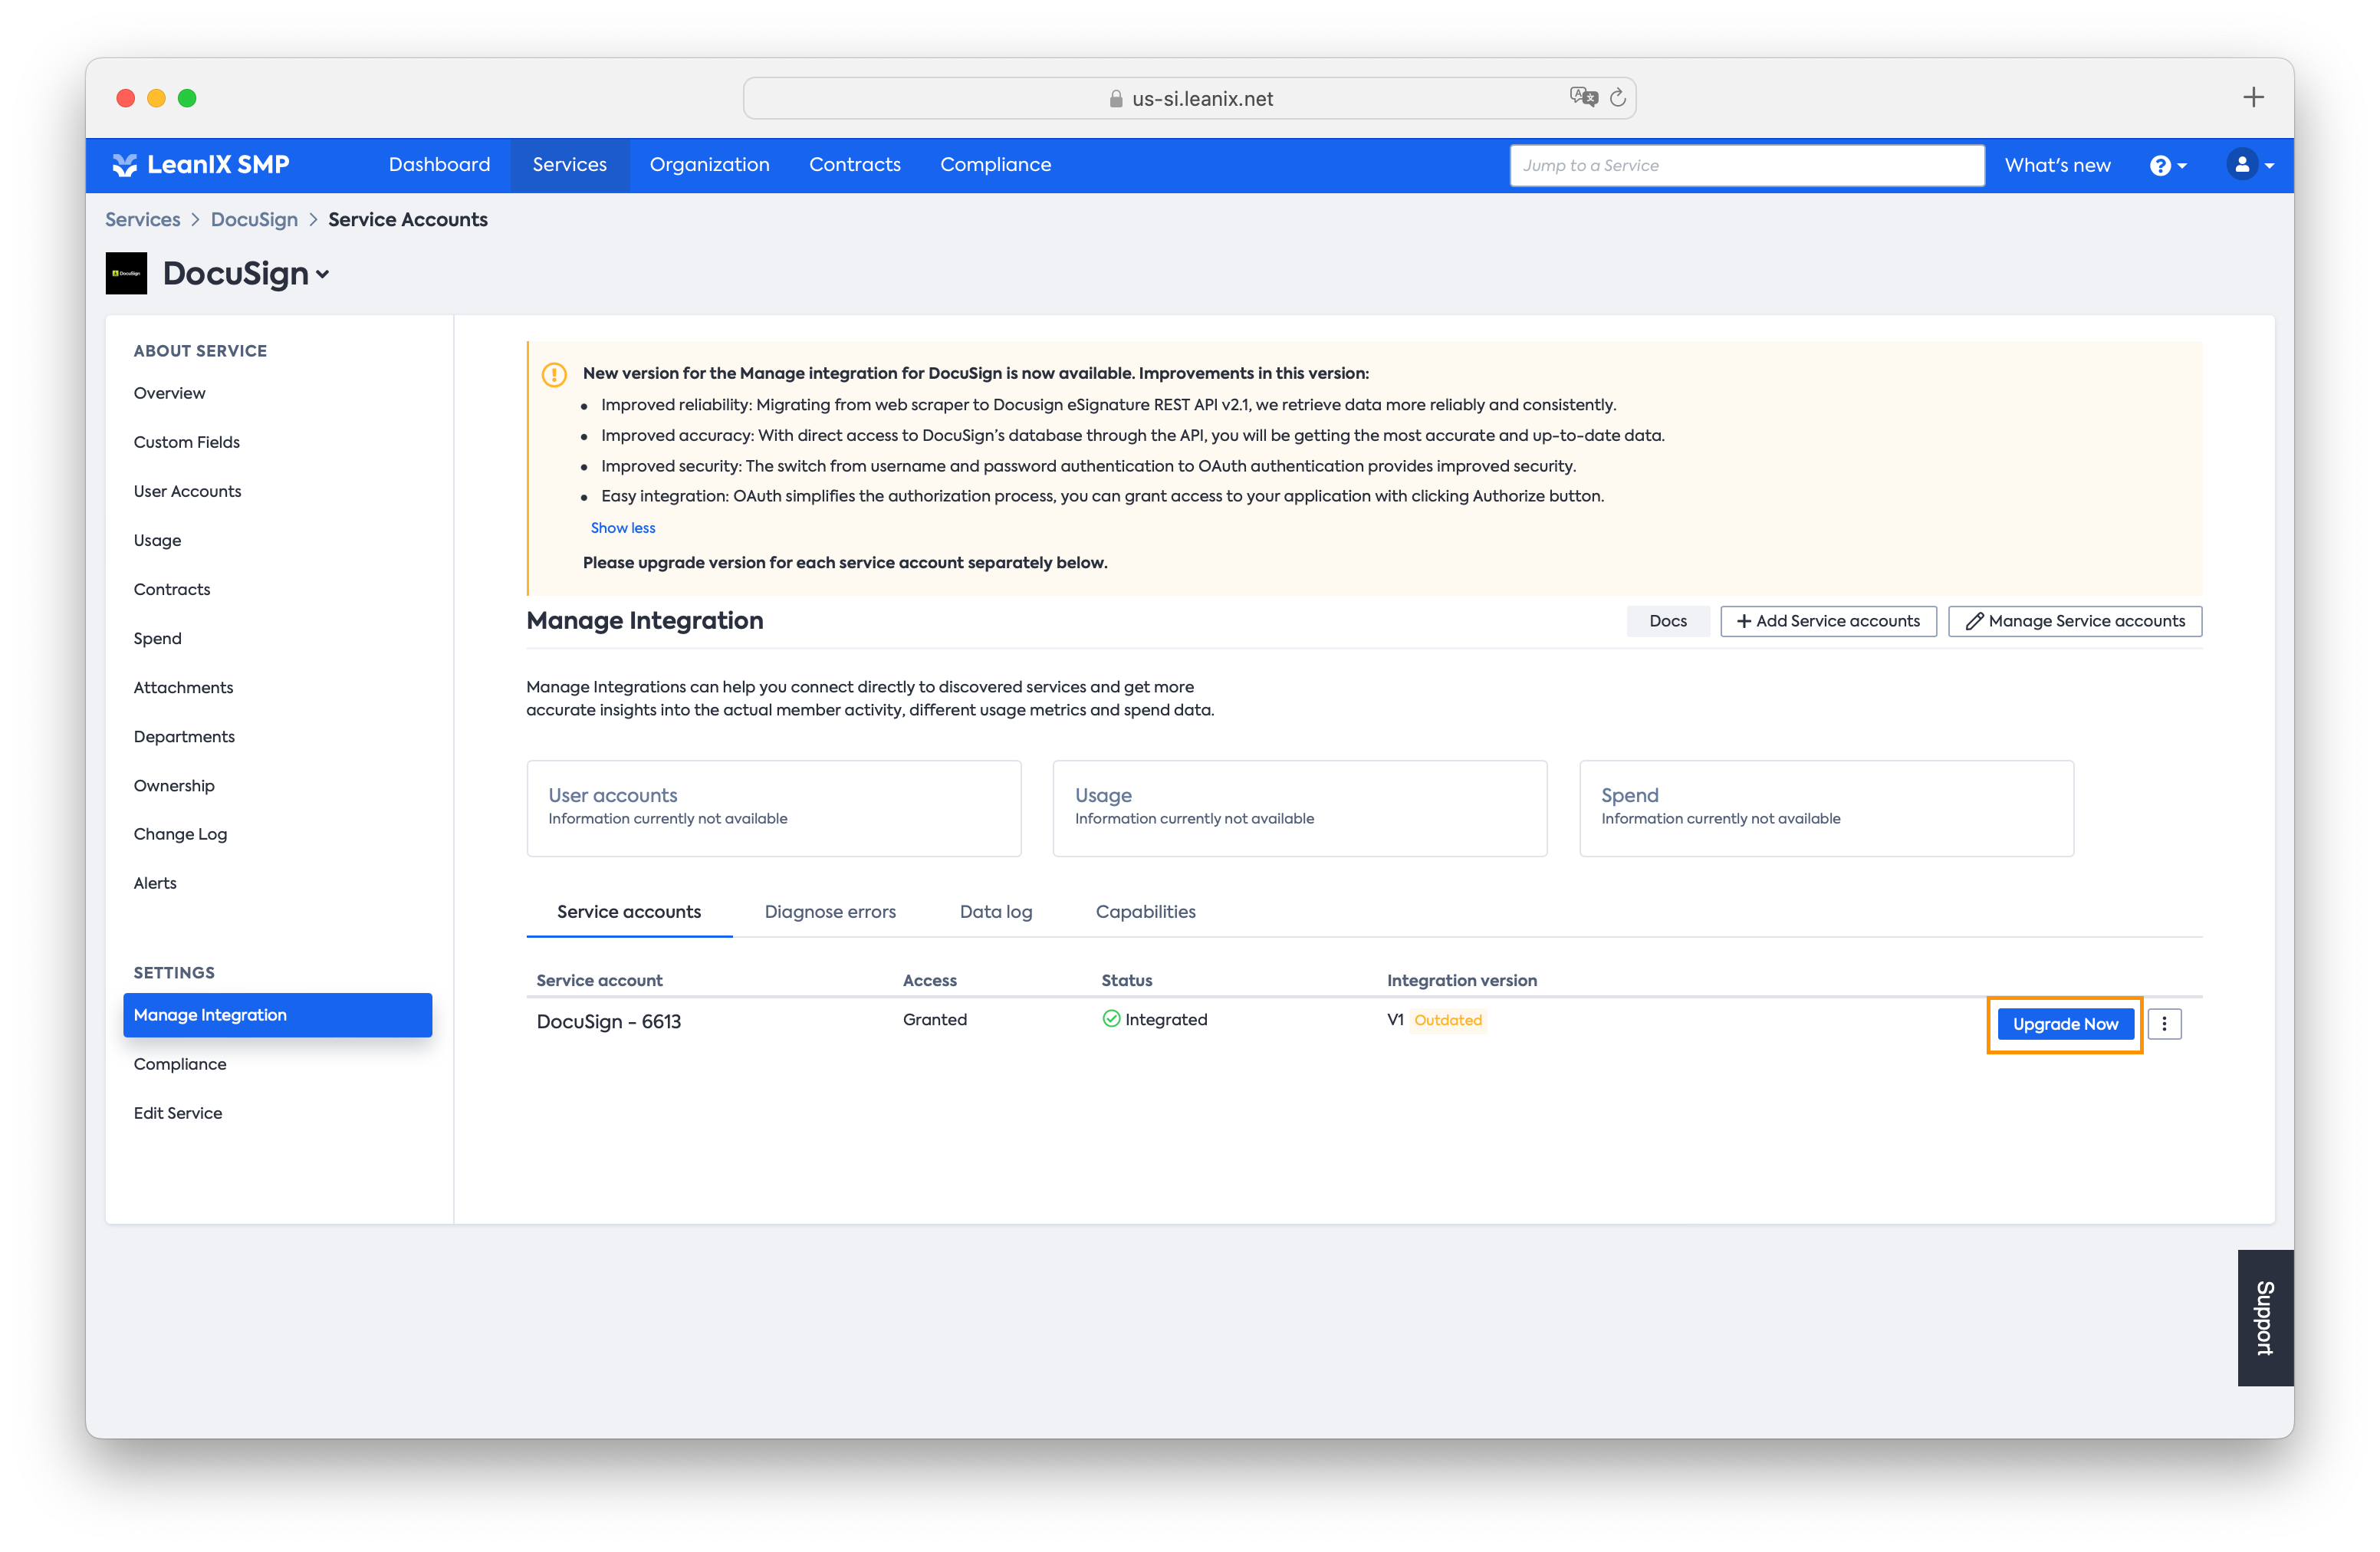The width and height of the screenshot is (2380, 1552).
Task: Open the user profile avatar menu
Action: 2250,165
